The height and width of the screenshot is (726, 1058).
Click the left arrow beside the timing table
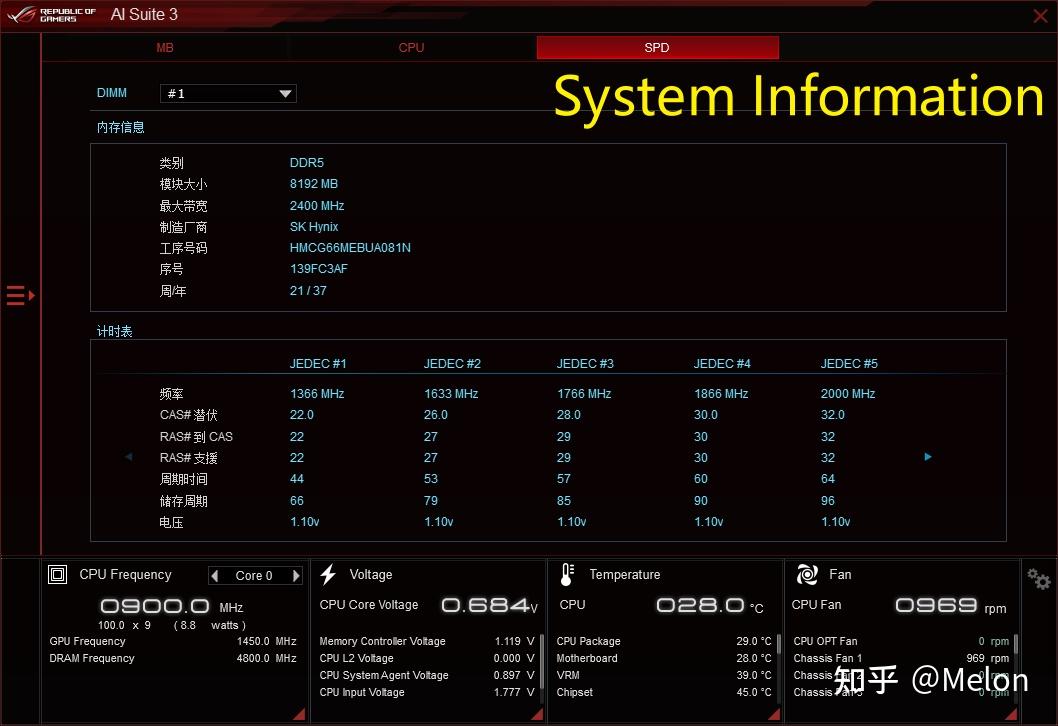[128, 457]
